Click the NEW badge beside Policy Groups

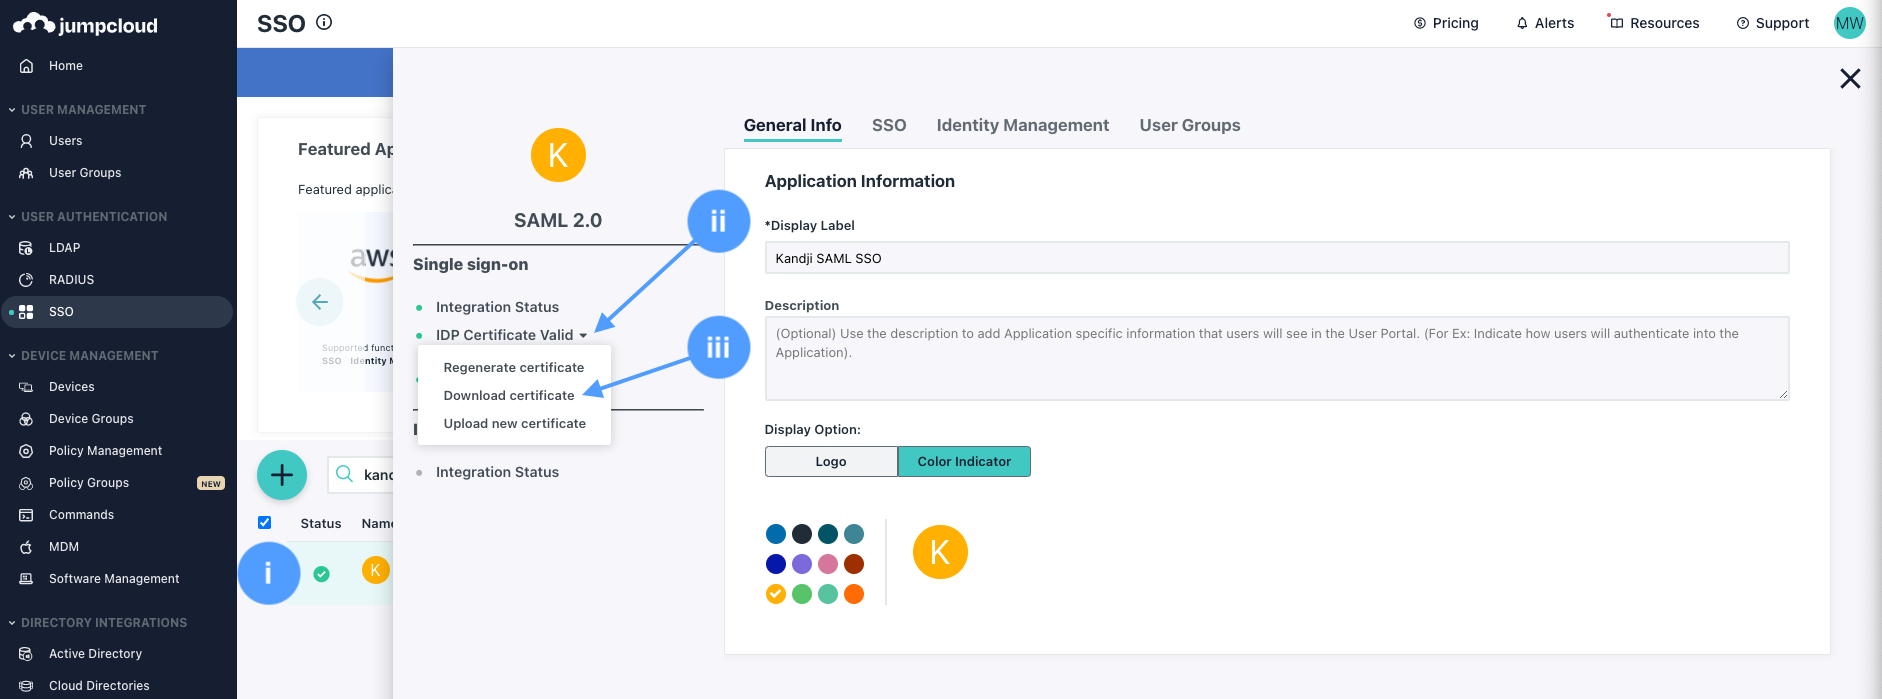click(211, 483)
